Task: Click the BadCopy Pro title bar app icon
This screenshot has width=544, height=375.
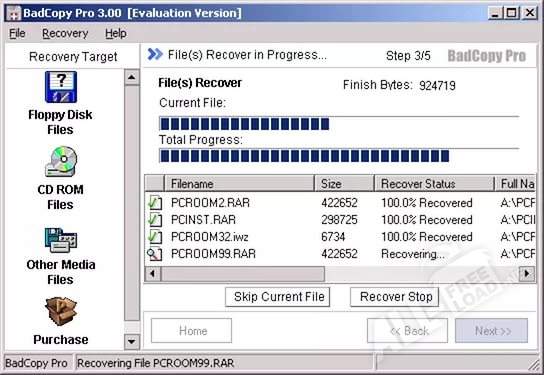Action: [14, 13]
